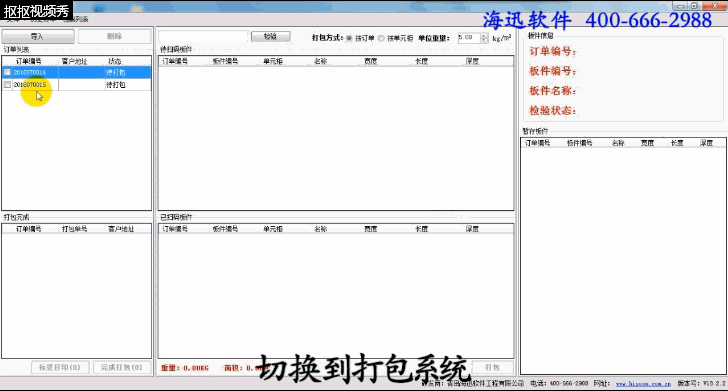Image resolution: width=728 pixels, height=391 pixels.
Task: Click the 删除 delete button
Action: point(114,36)
